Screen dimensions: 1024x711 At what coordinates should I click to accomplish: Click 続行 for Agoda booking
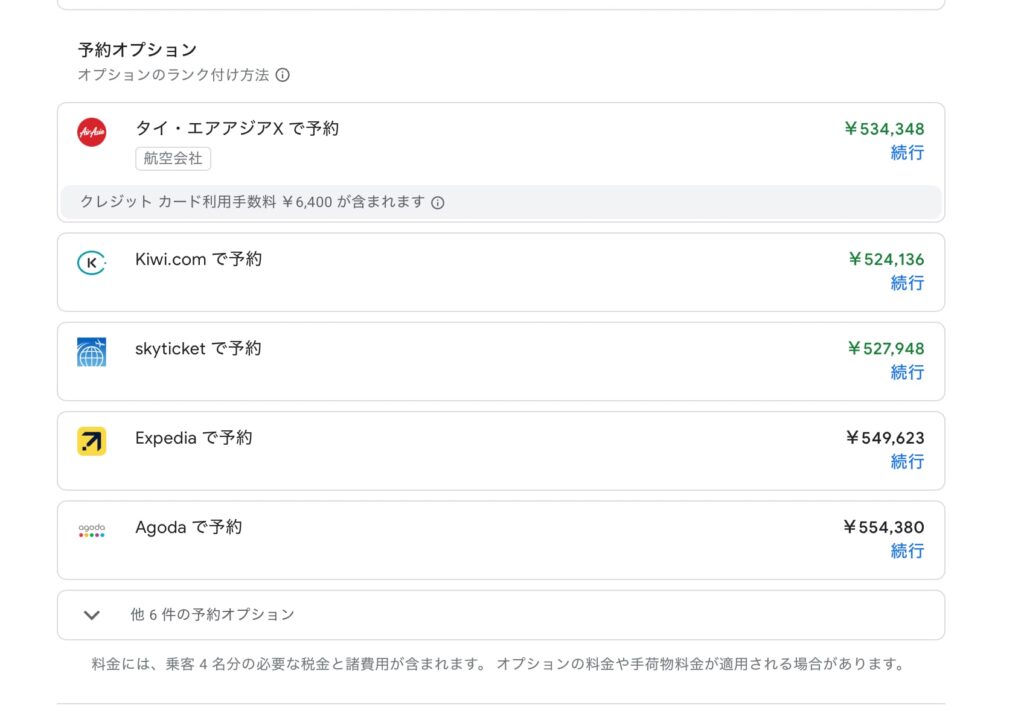907,551
